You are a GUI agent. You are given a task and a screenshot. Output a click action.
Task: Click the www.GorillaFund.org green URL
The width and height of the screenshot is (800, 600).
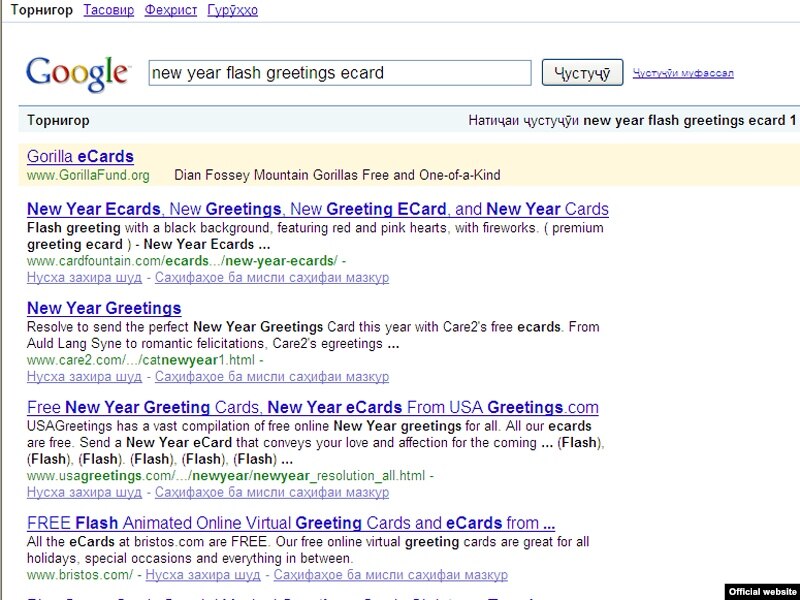click(x=88, y=175)
